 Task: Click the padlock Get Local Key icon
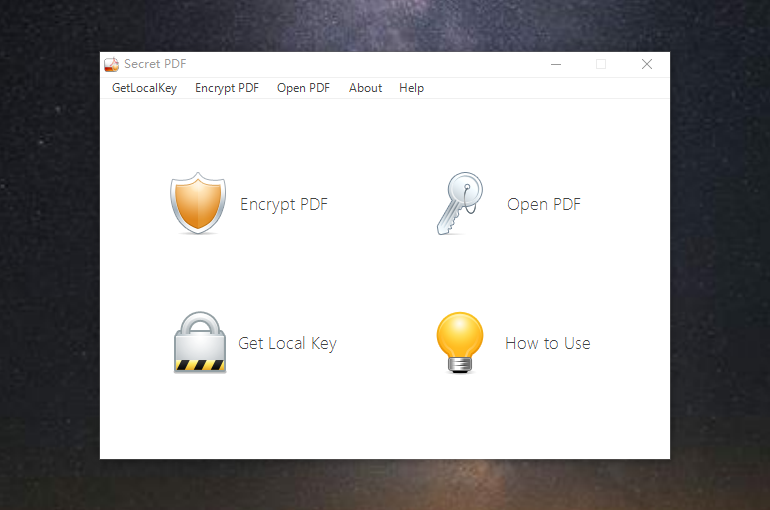pyautogui.click(x=200, y=342)
